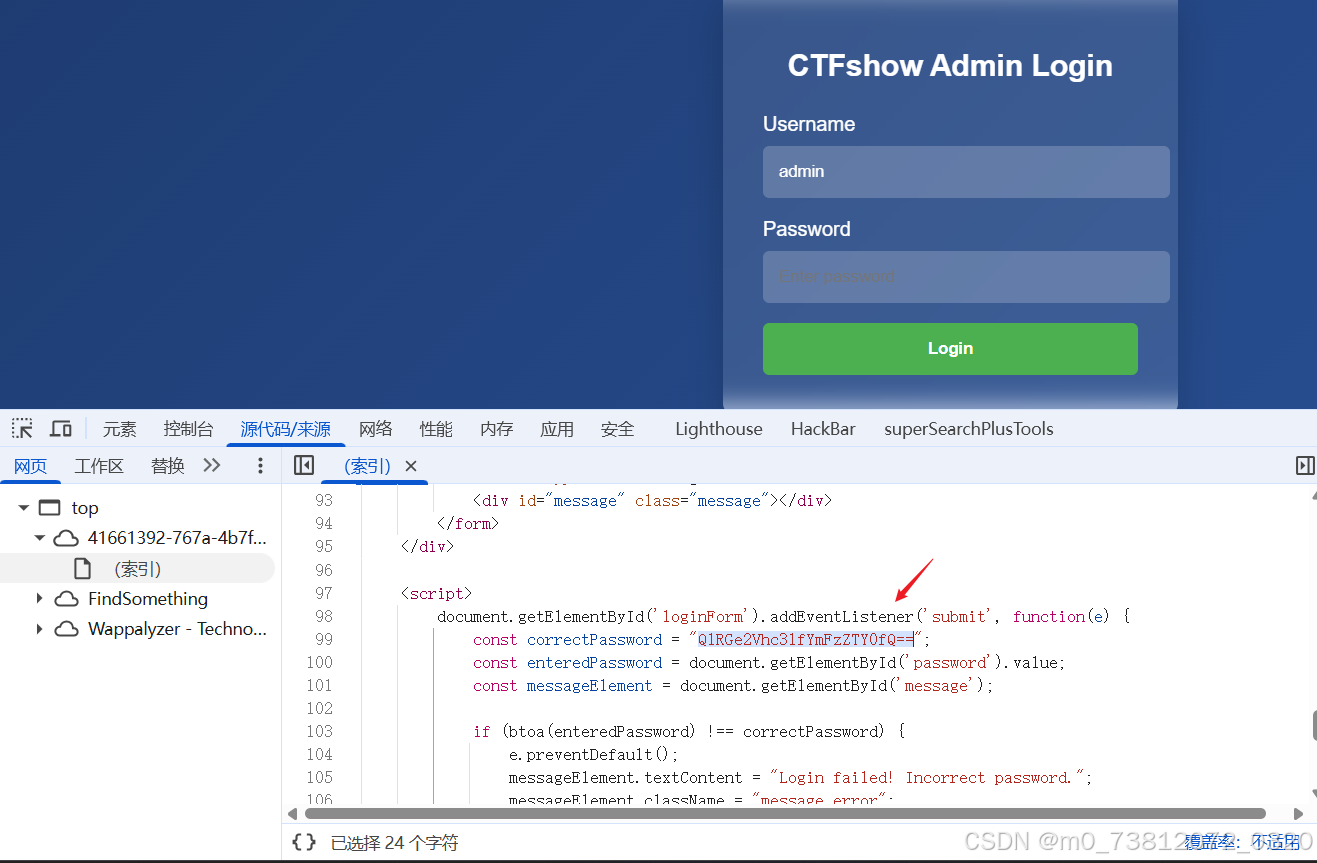Collapse the 41661392-767a-4b7f domain node

click(x=40, y=538)
